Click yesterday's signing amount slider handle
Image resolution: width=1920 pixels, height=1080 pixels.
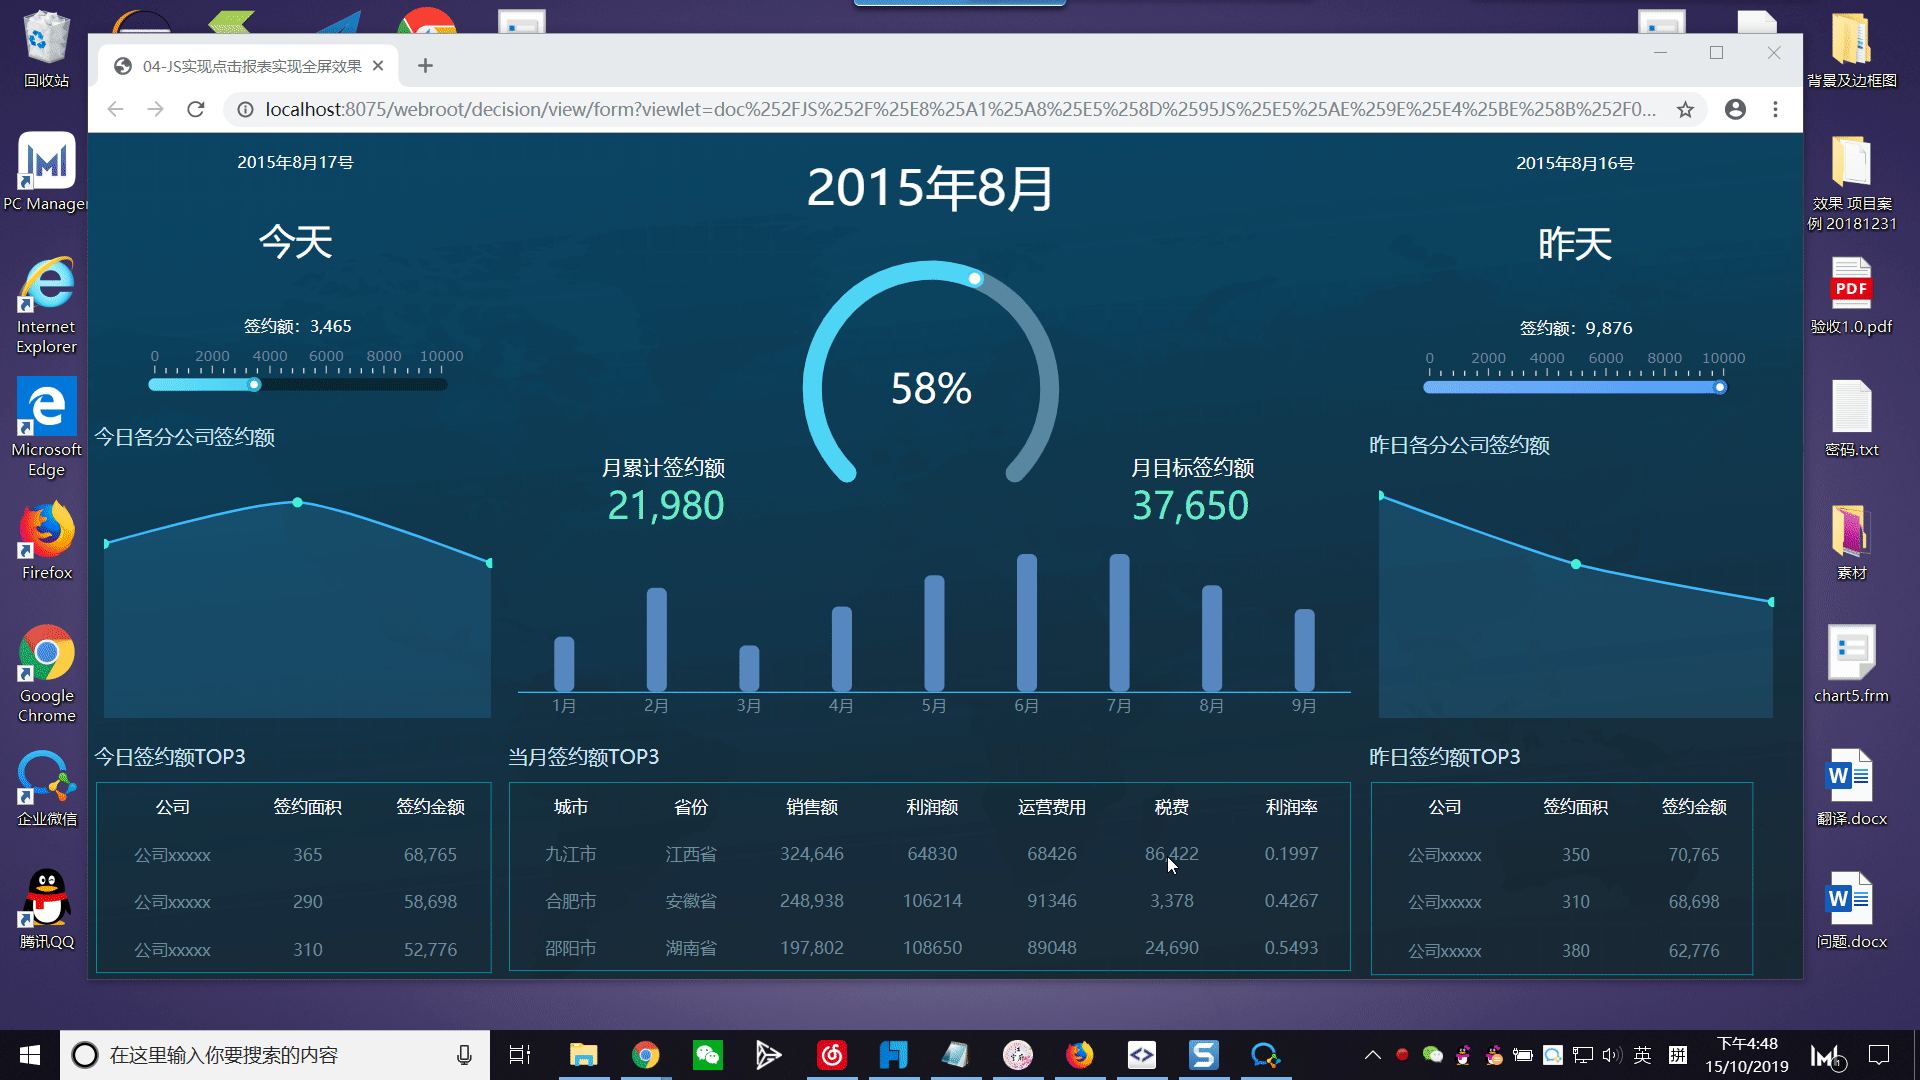pyautogui.click(x=1719, y=387)
